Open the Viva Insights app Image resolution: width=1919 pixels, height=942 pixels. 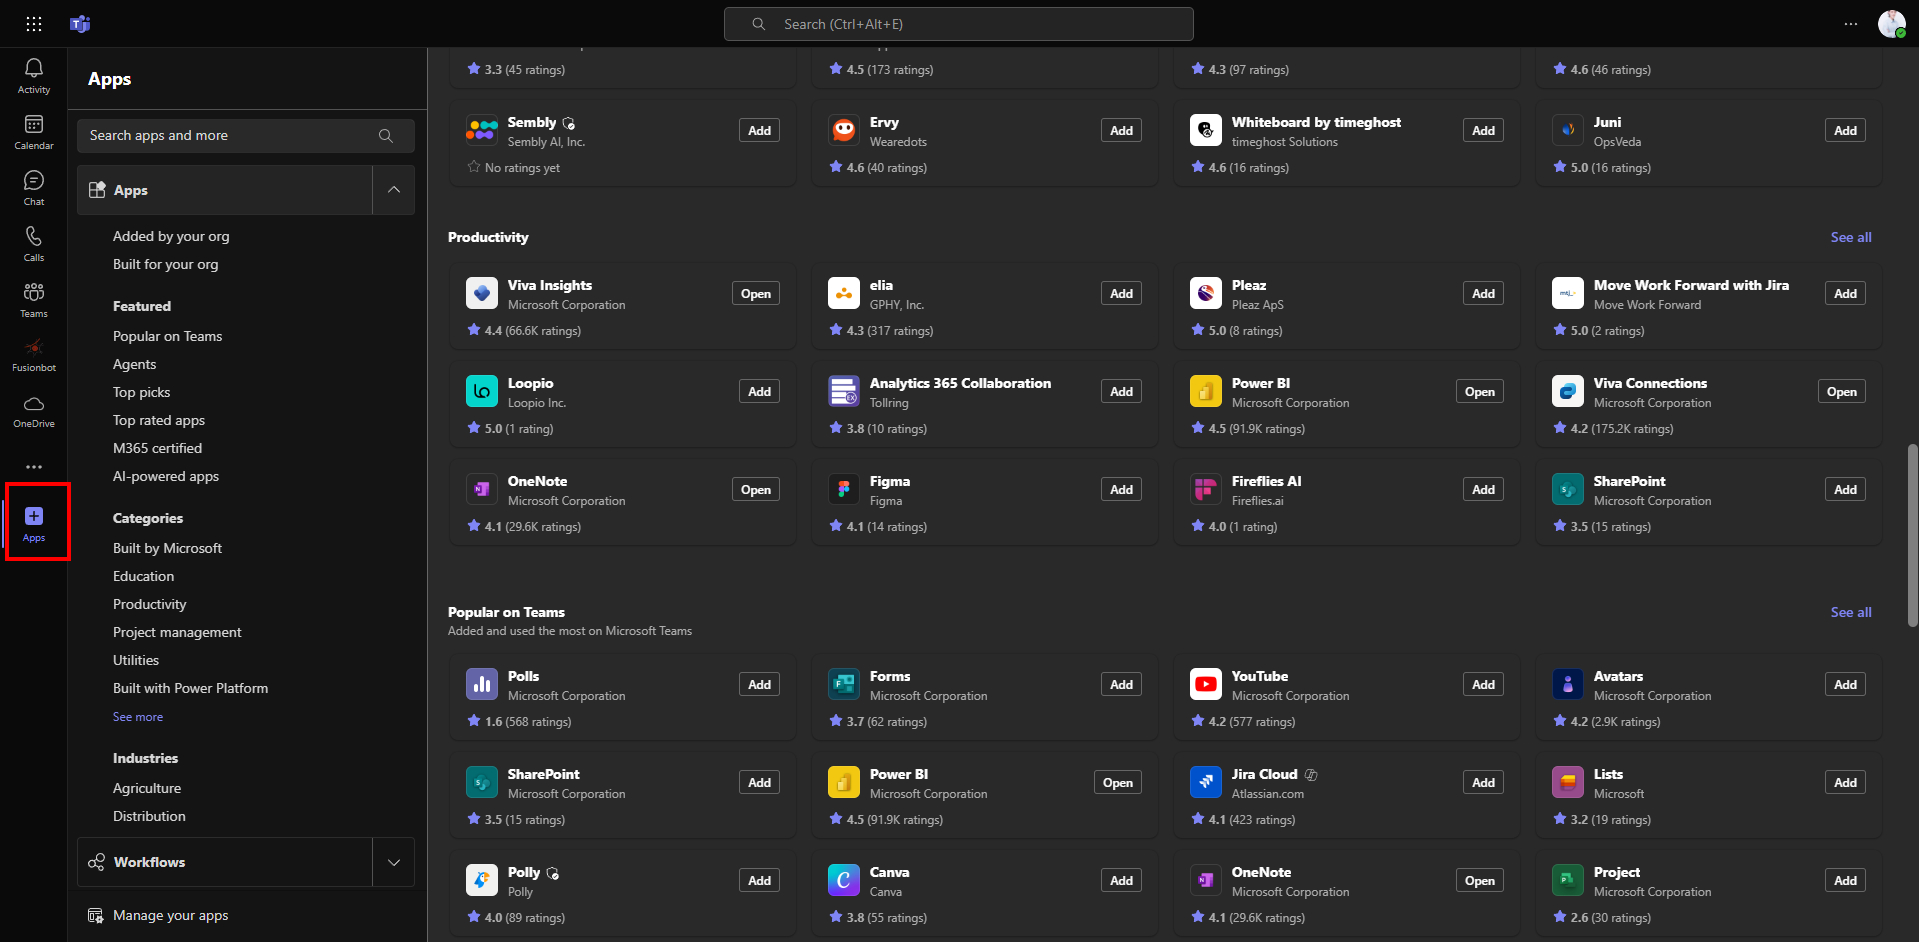coord(756,293)
